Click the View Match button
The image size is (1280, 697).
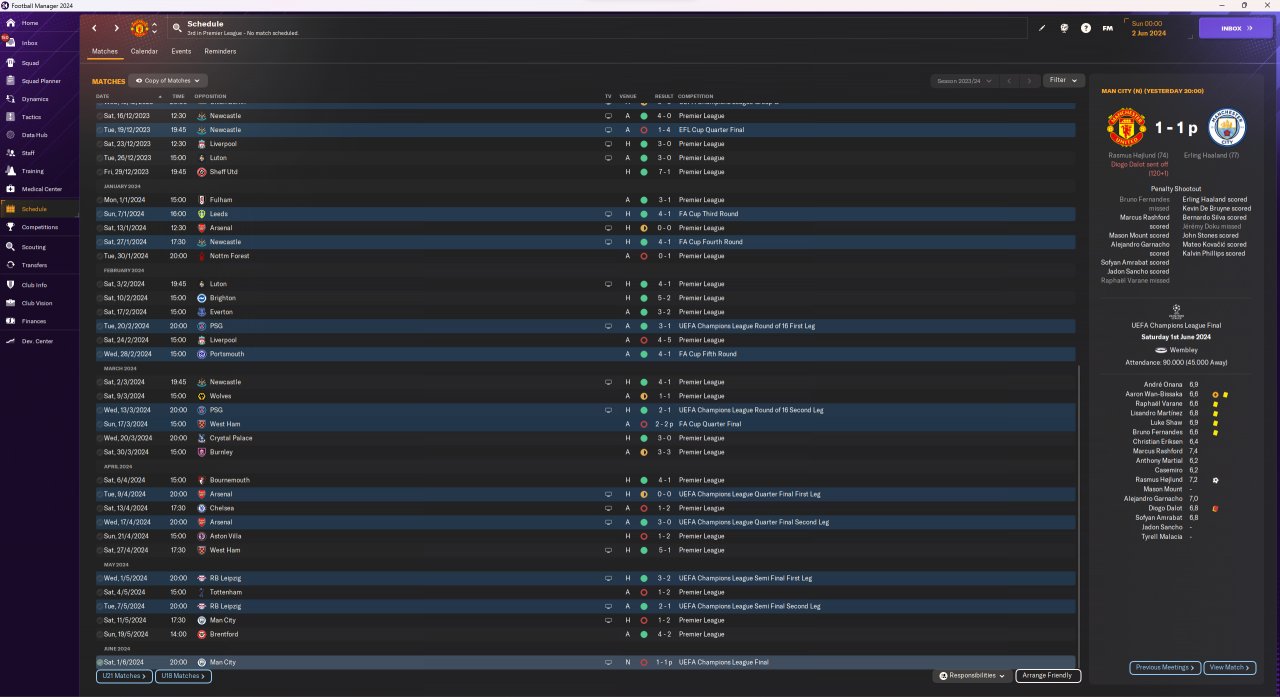1230,667
